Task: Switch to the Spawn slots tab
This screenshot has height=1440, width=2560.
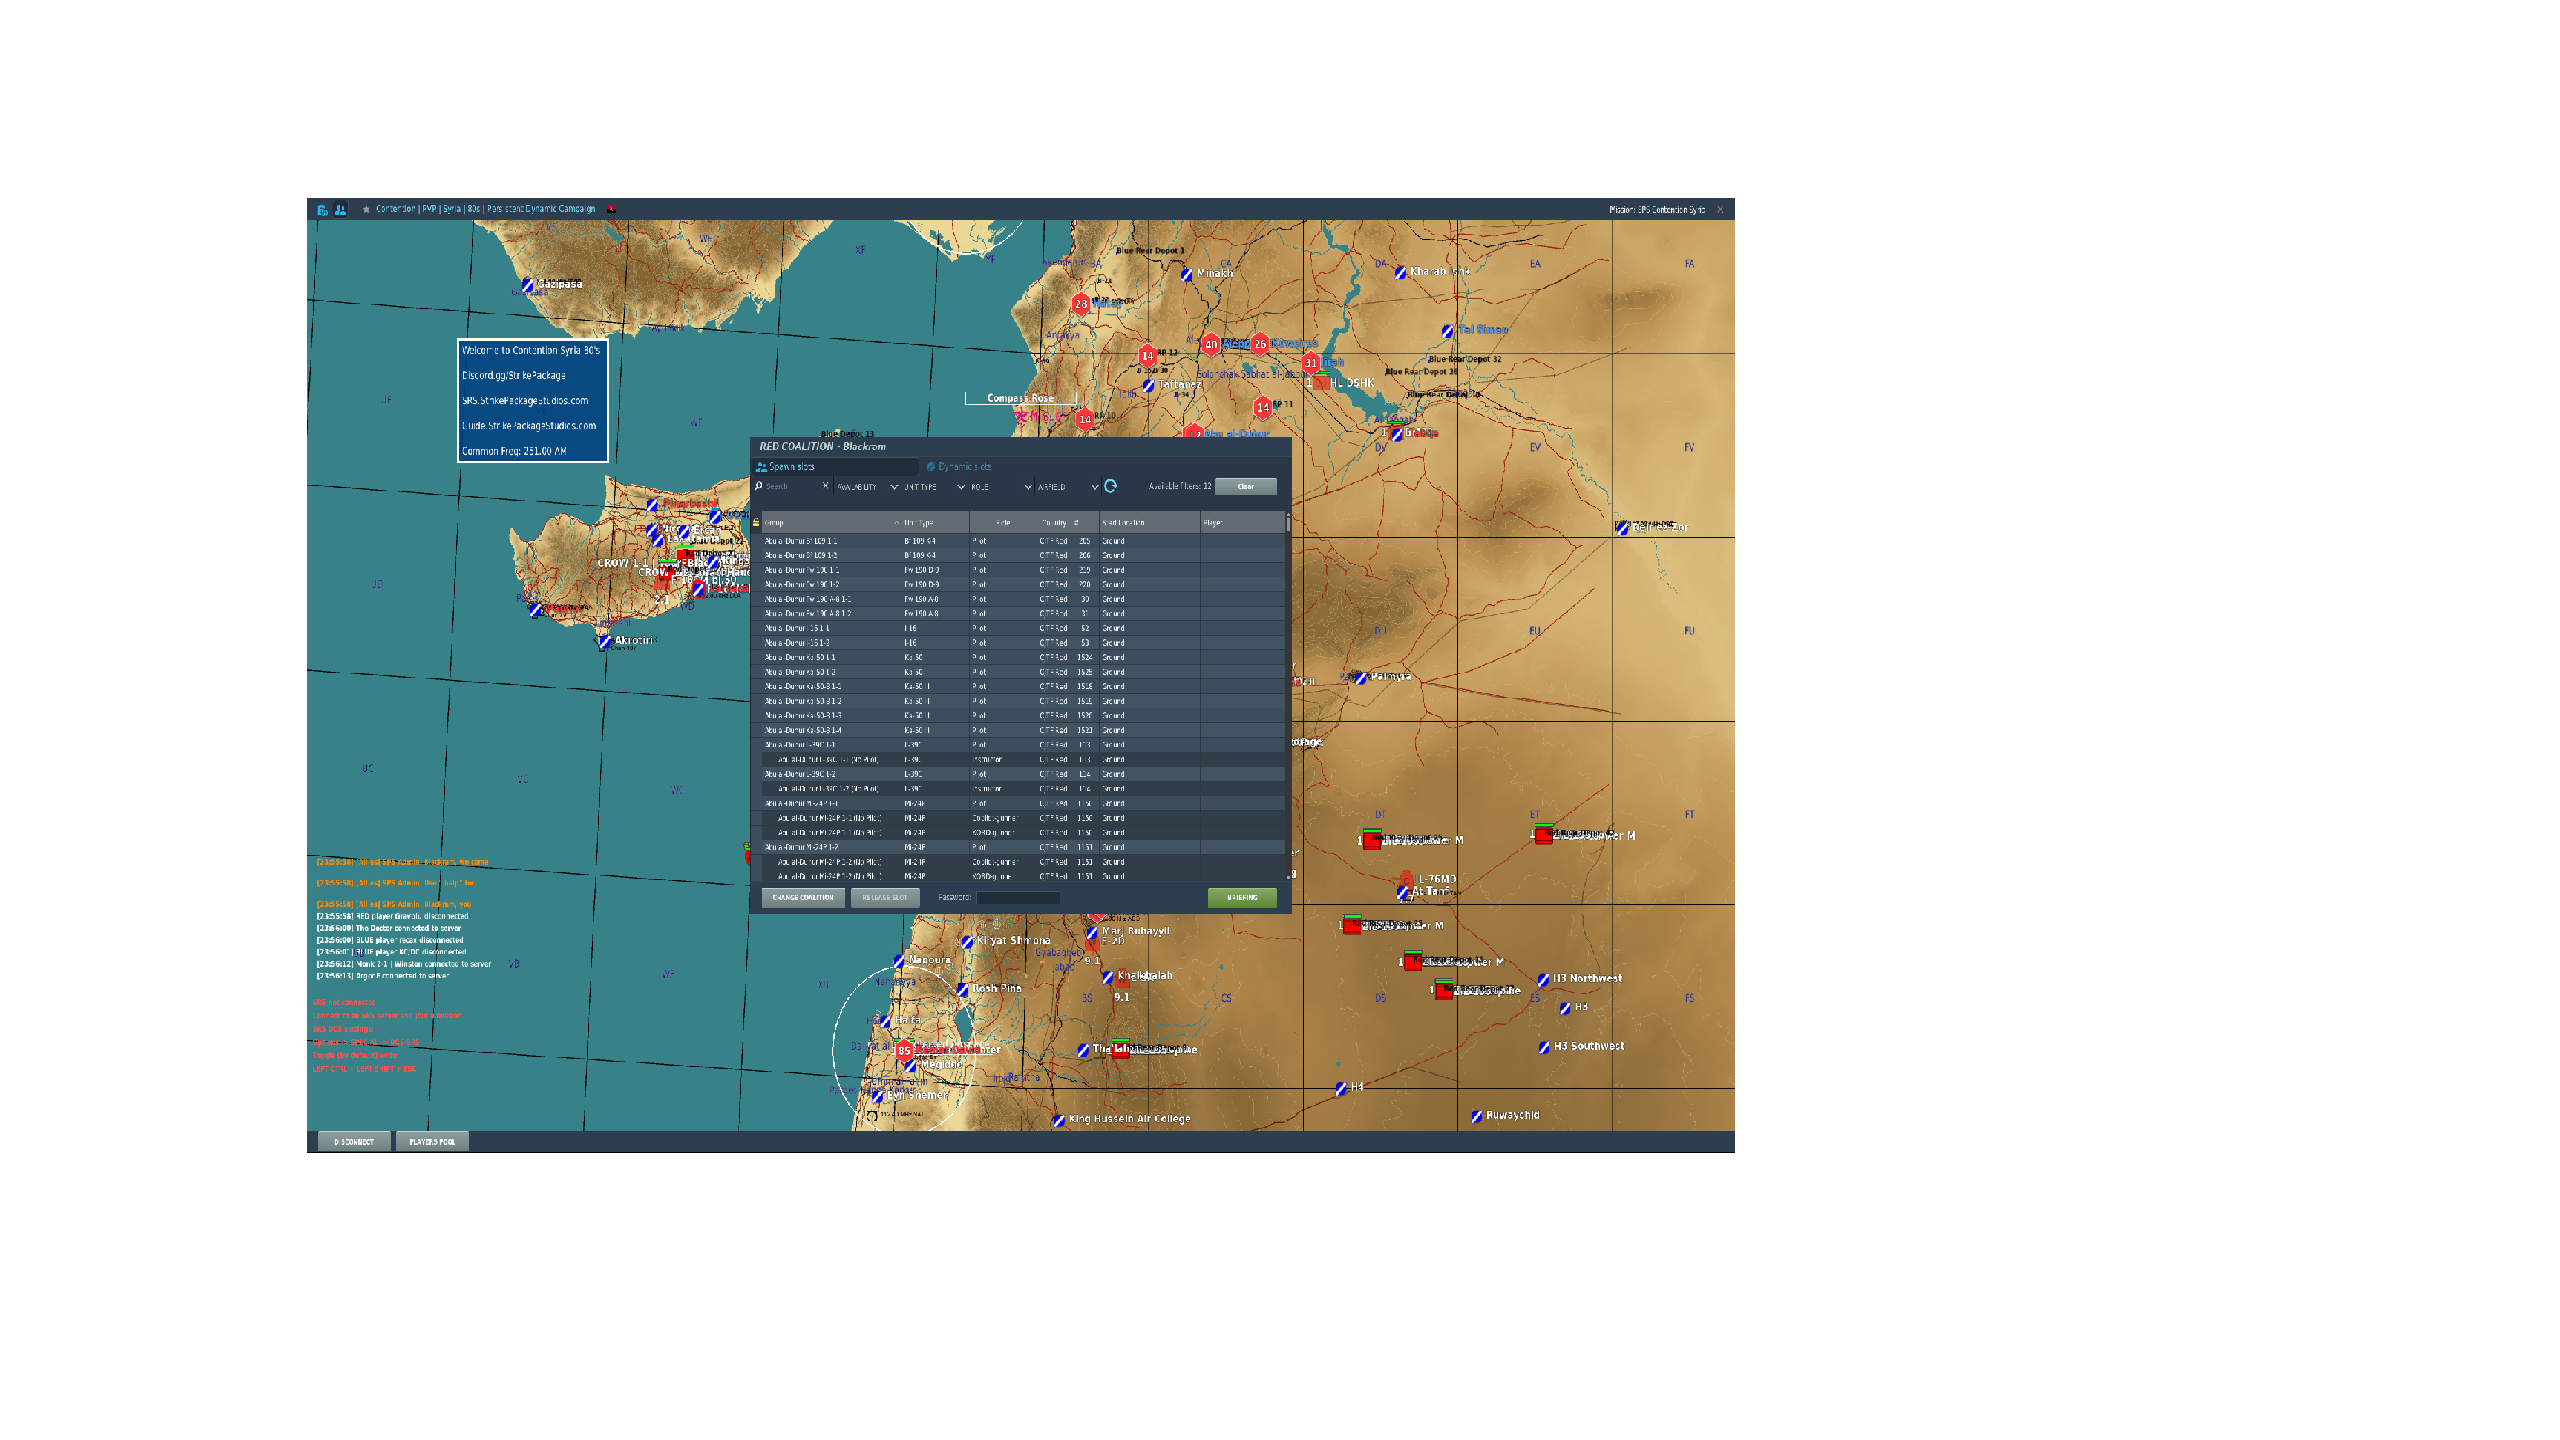Action: click(835, 467)
